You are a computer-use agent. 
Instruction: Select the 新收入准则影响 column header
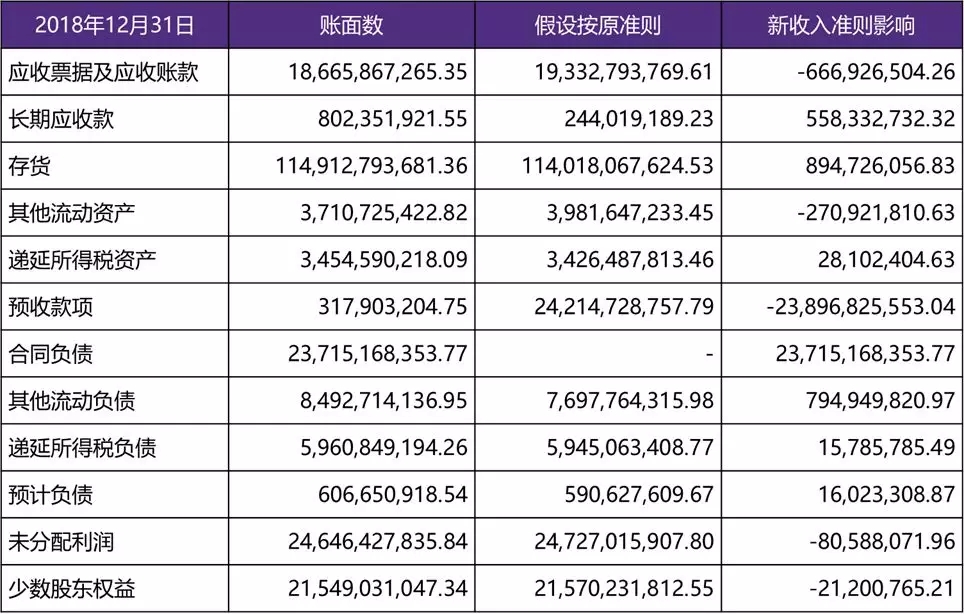coord(841,25)
